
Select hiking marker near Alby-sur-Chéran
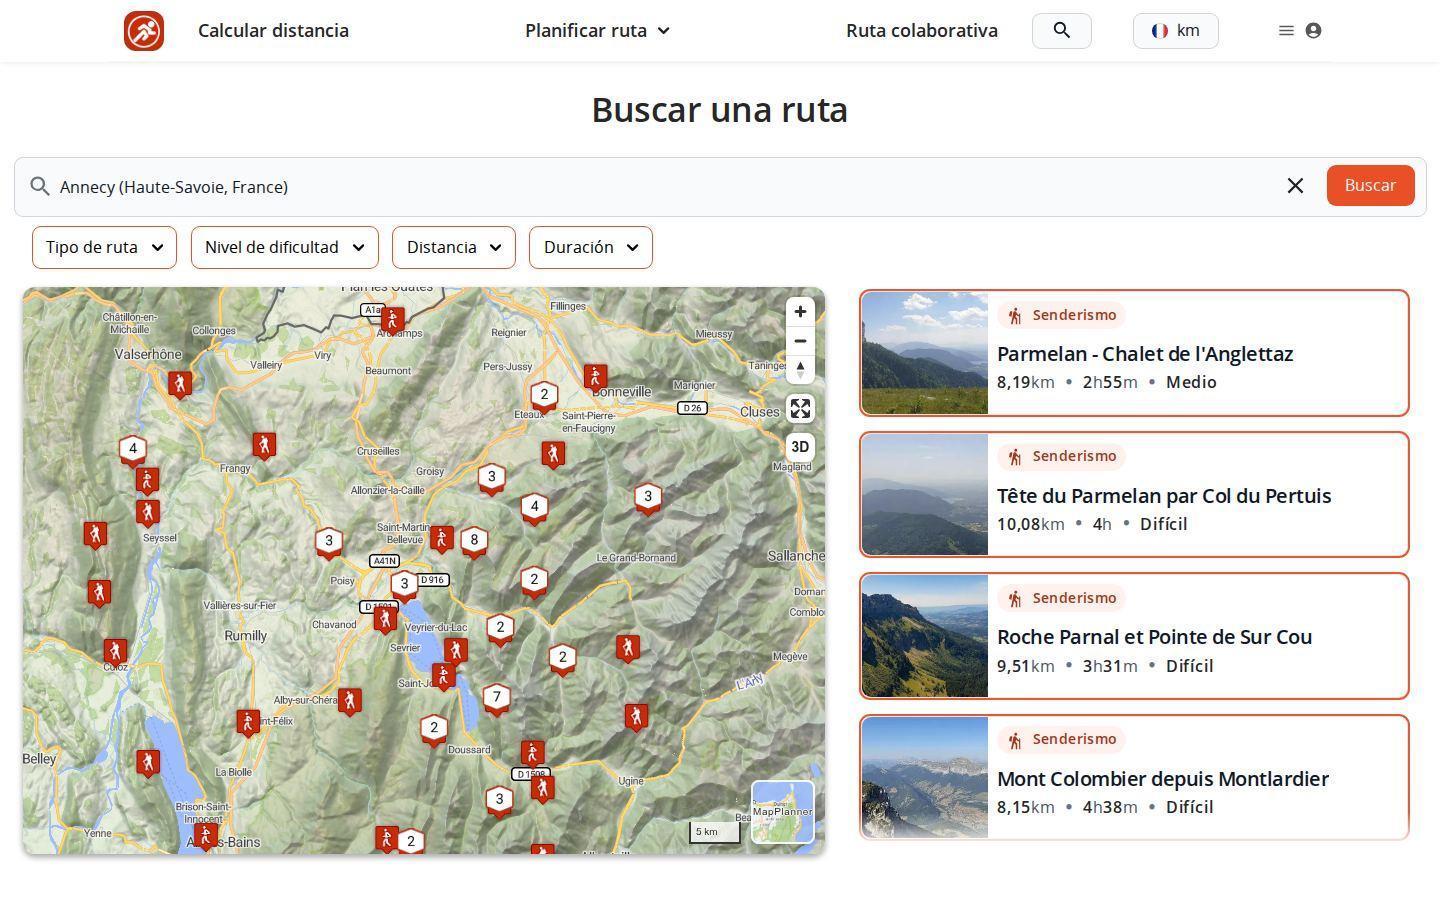coord(349,701)
